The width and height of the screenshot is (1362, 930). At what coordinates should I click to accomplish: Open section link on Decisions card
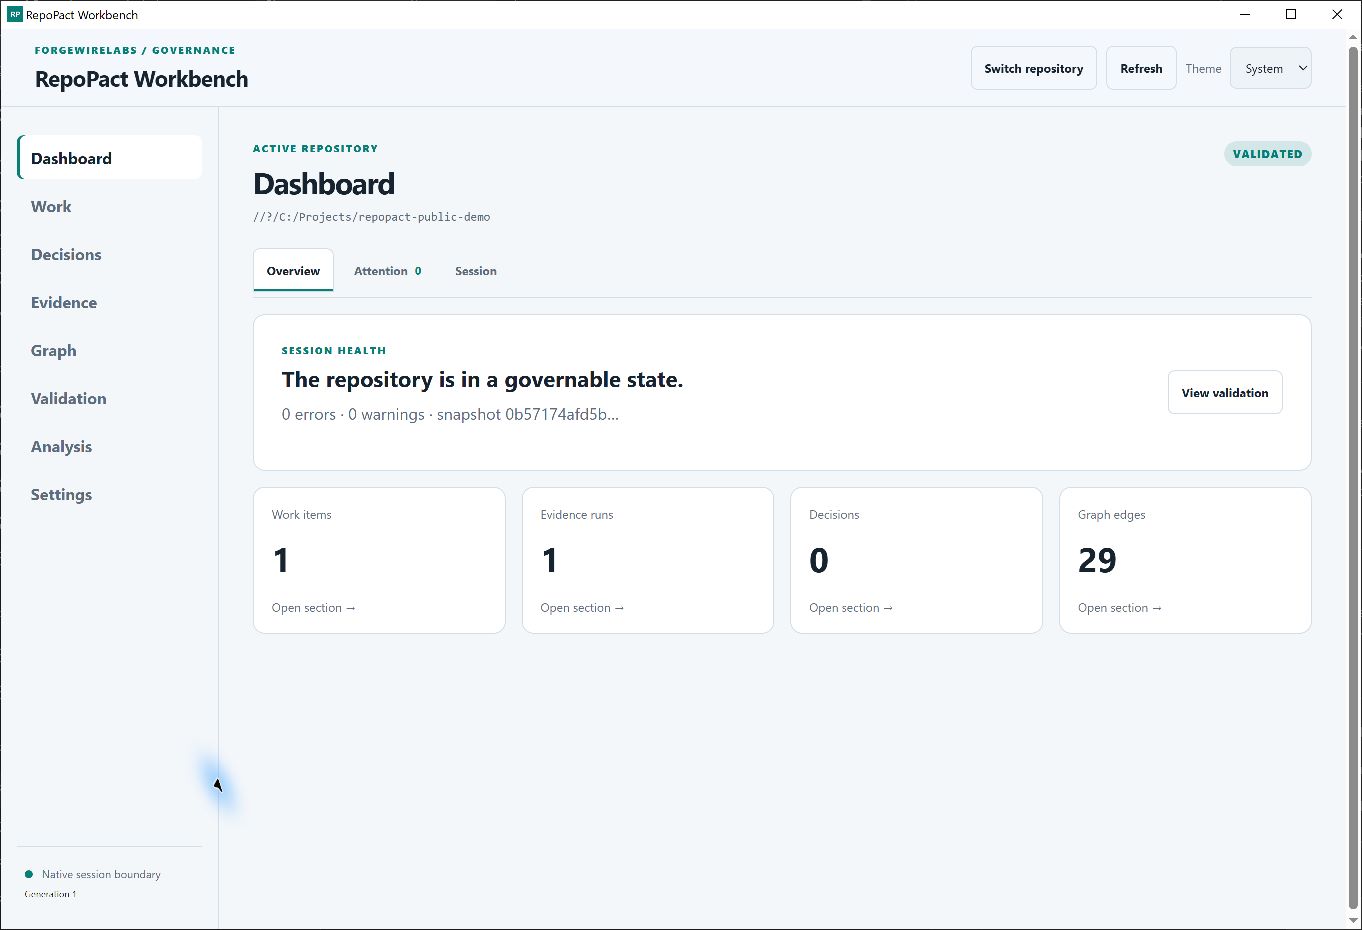851,608
